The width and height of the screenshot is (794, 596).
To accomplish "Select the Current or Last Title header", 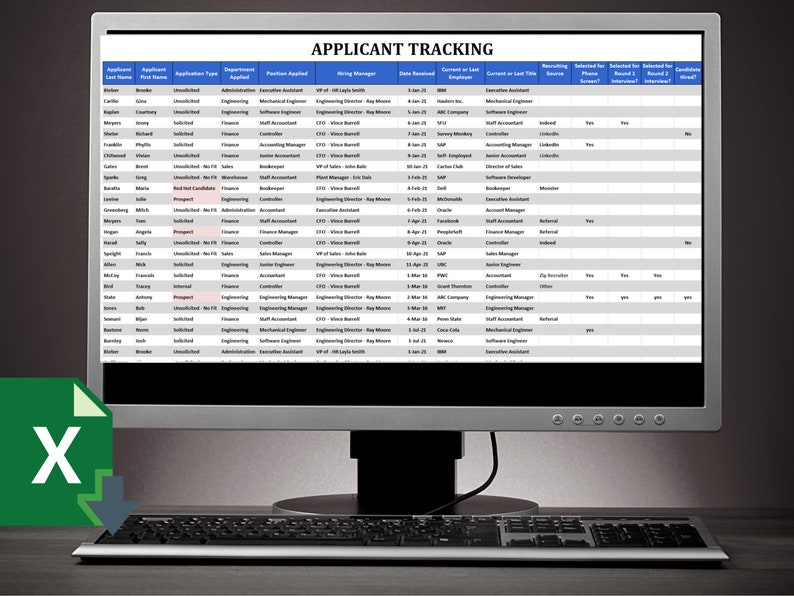I will pos(511,73).
